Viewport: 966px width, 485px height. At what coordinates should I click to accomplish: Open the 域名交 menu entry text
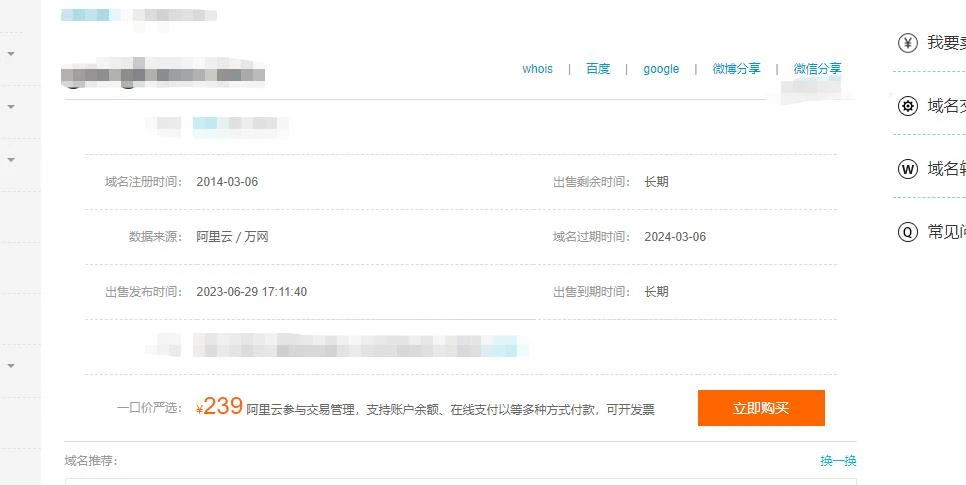point(946,106)
